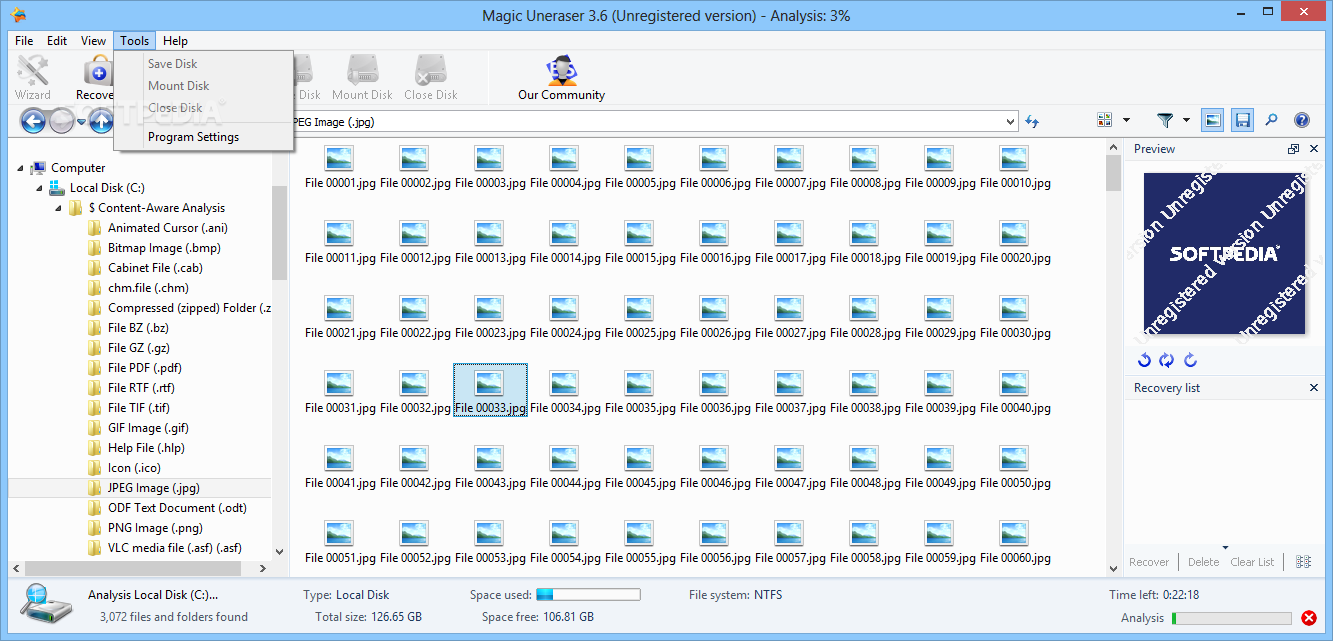This screenshot has height=641, width=1333.
Task: Close the Recovery list panel
Action: (1314, 388)
